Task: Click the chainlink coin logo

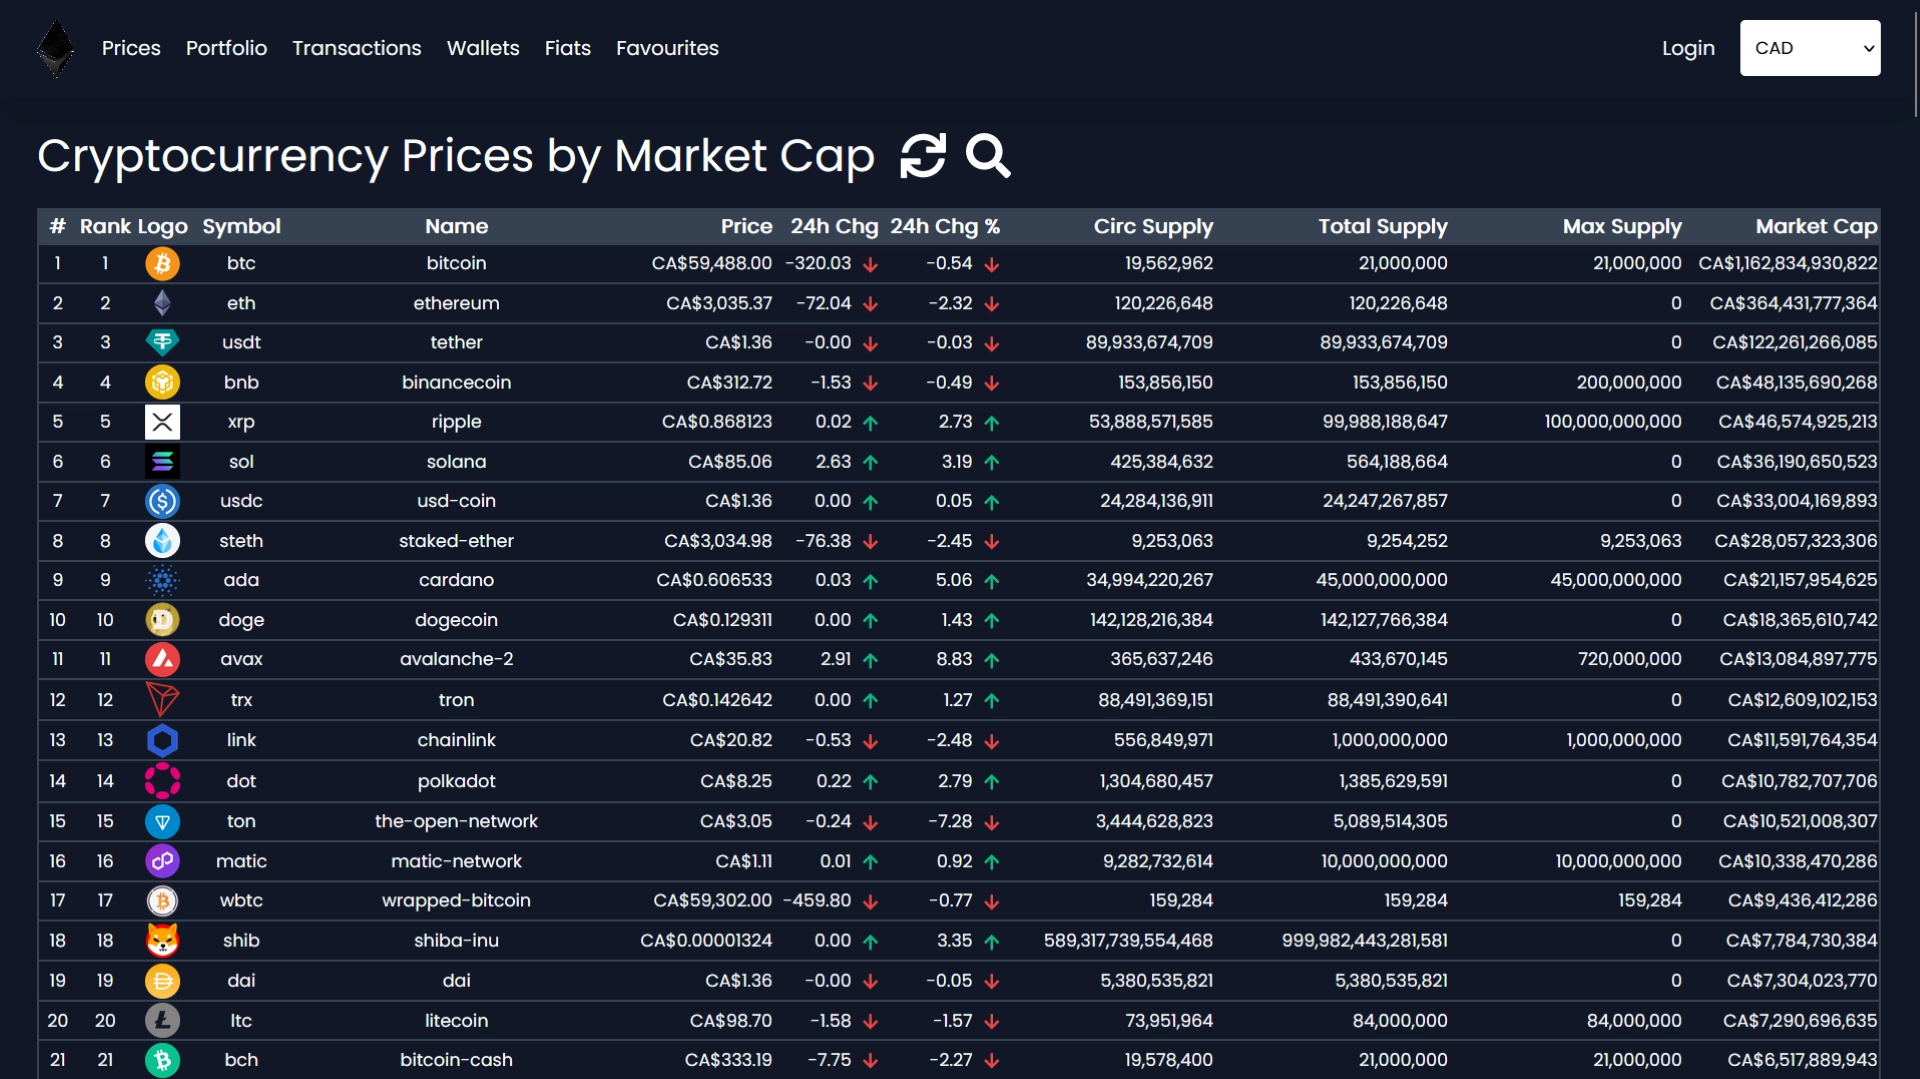Action: point(162,740)
